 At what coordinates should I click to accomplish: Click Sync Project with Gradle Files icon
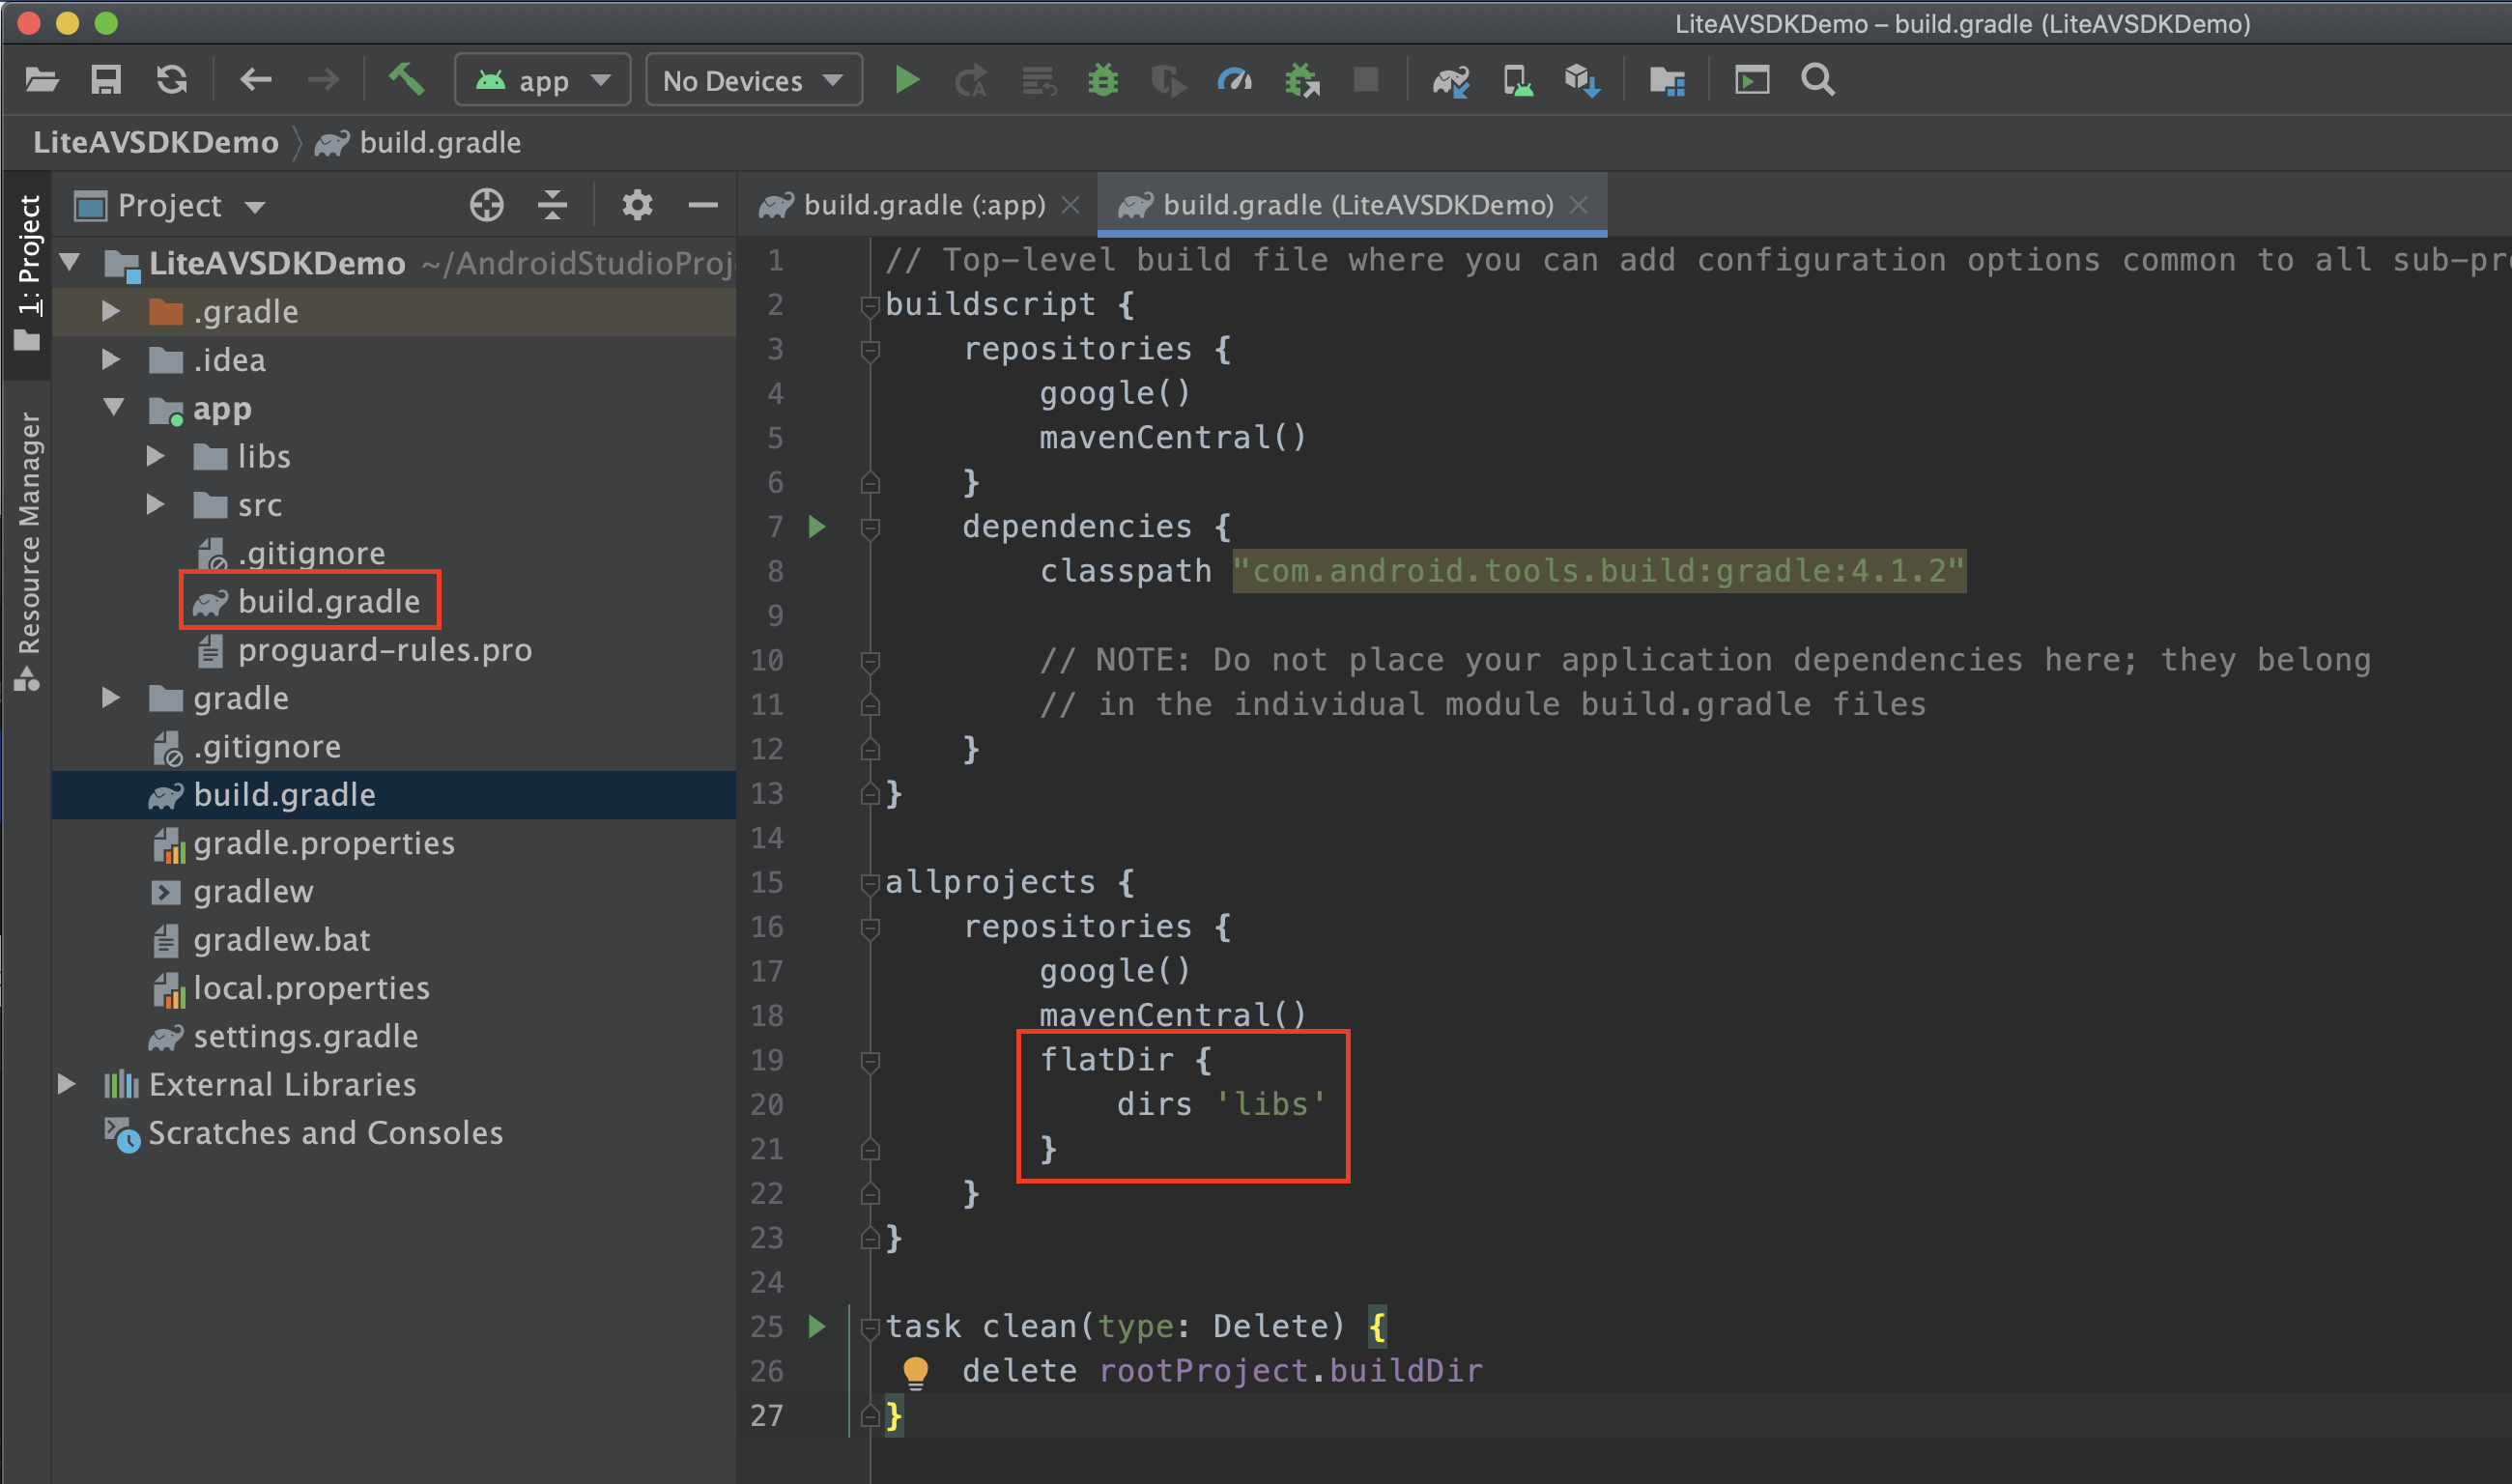pos(1450,80)
